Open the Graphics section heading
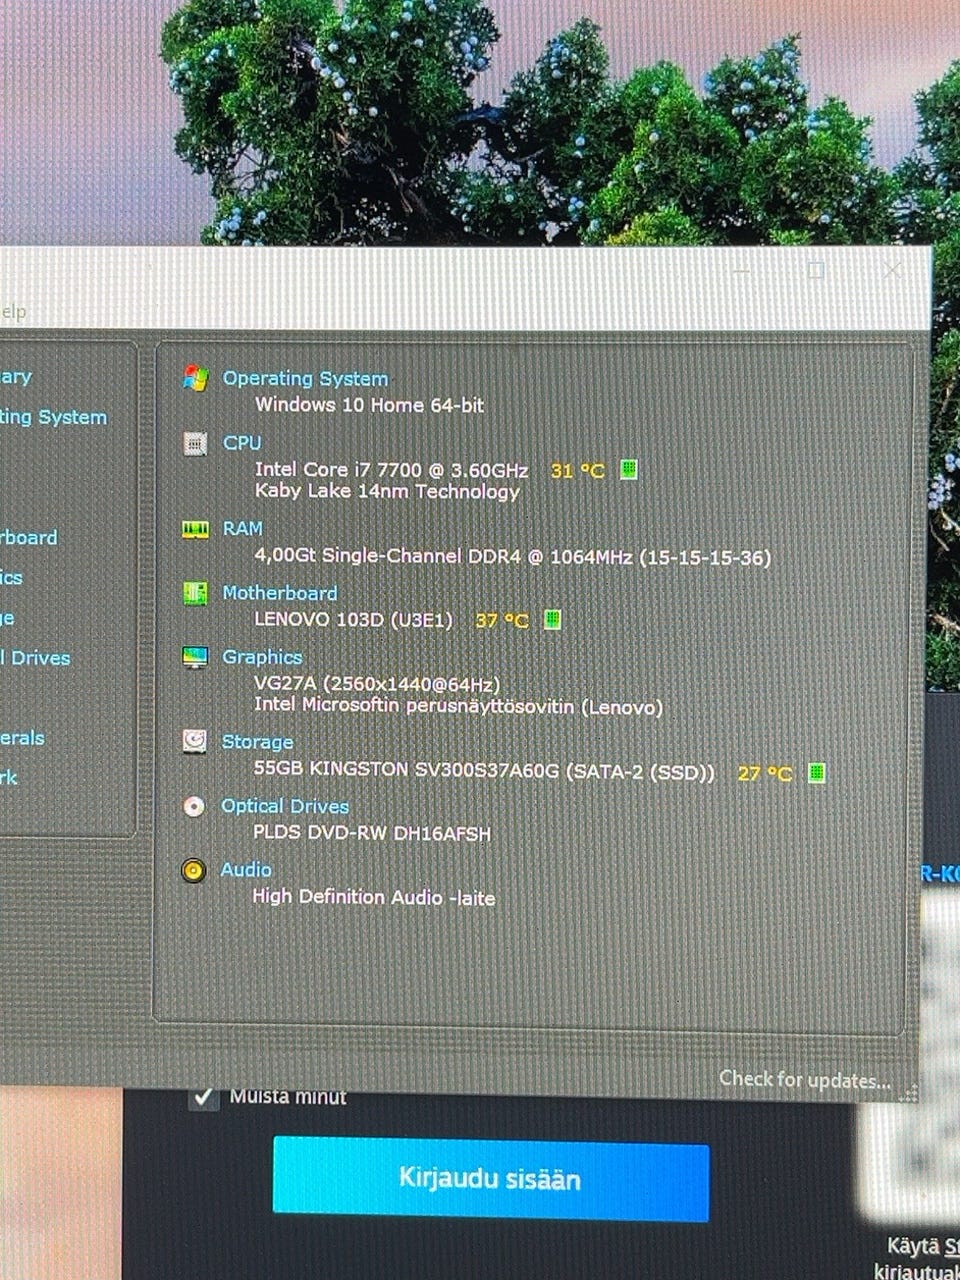Image resolution: width=960 pixels, height=1280 pixels. 261,657
